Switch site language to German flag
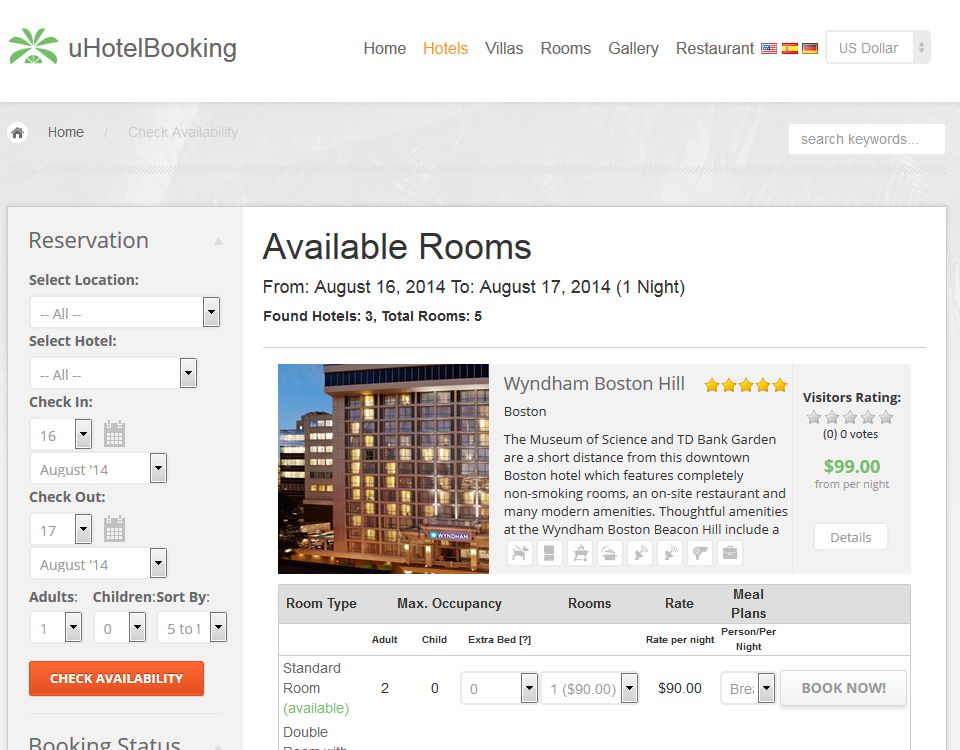 pyautogui.click(x=810, y=48)
